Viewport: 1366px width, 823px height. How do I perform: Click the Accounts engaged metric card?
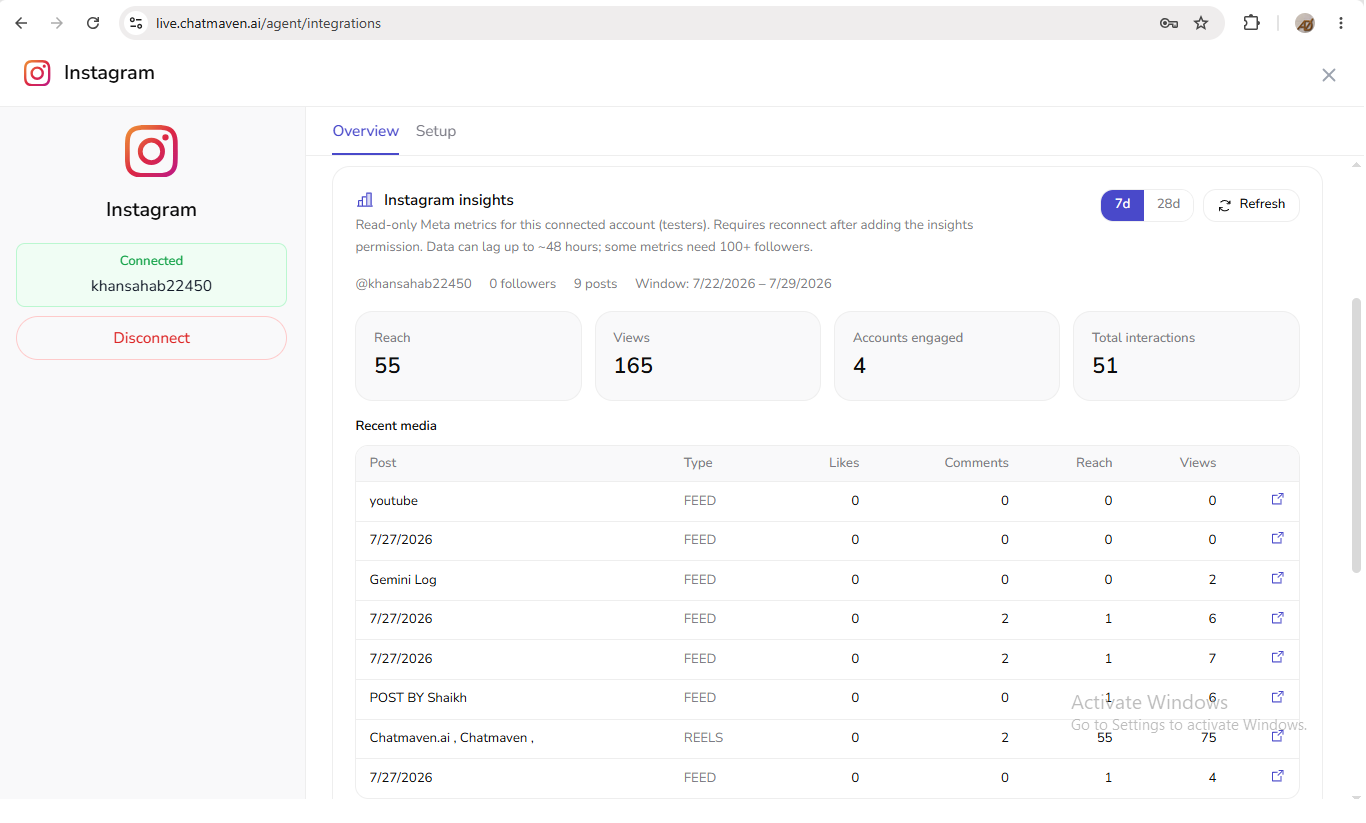[947, 356]
